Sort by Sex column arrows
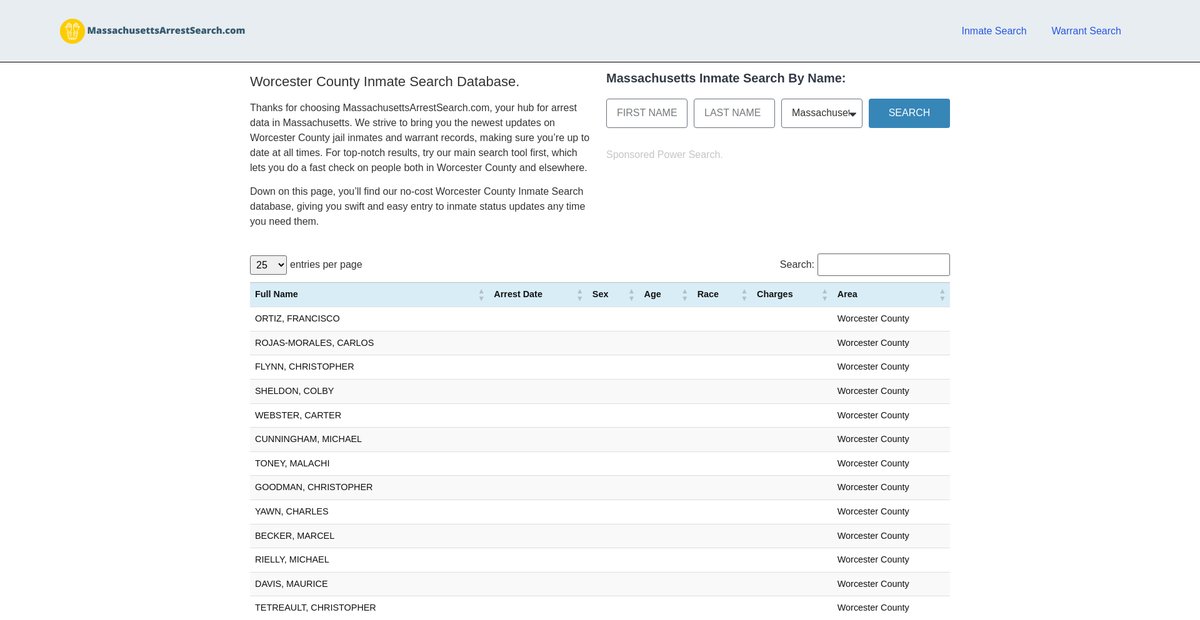 pos(631,295)
